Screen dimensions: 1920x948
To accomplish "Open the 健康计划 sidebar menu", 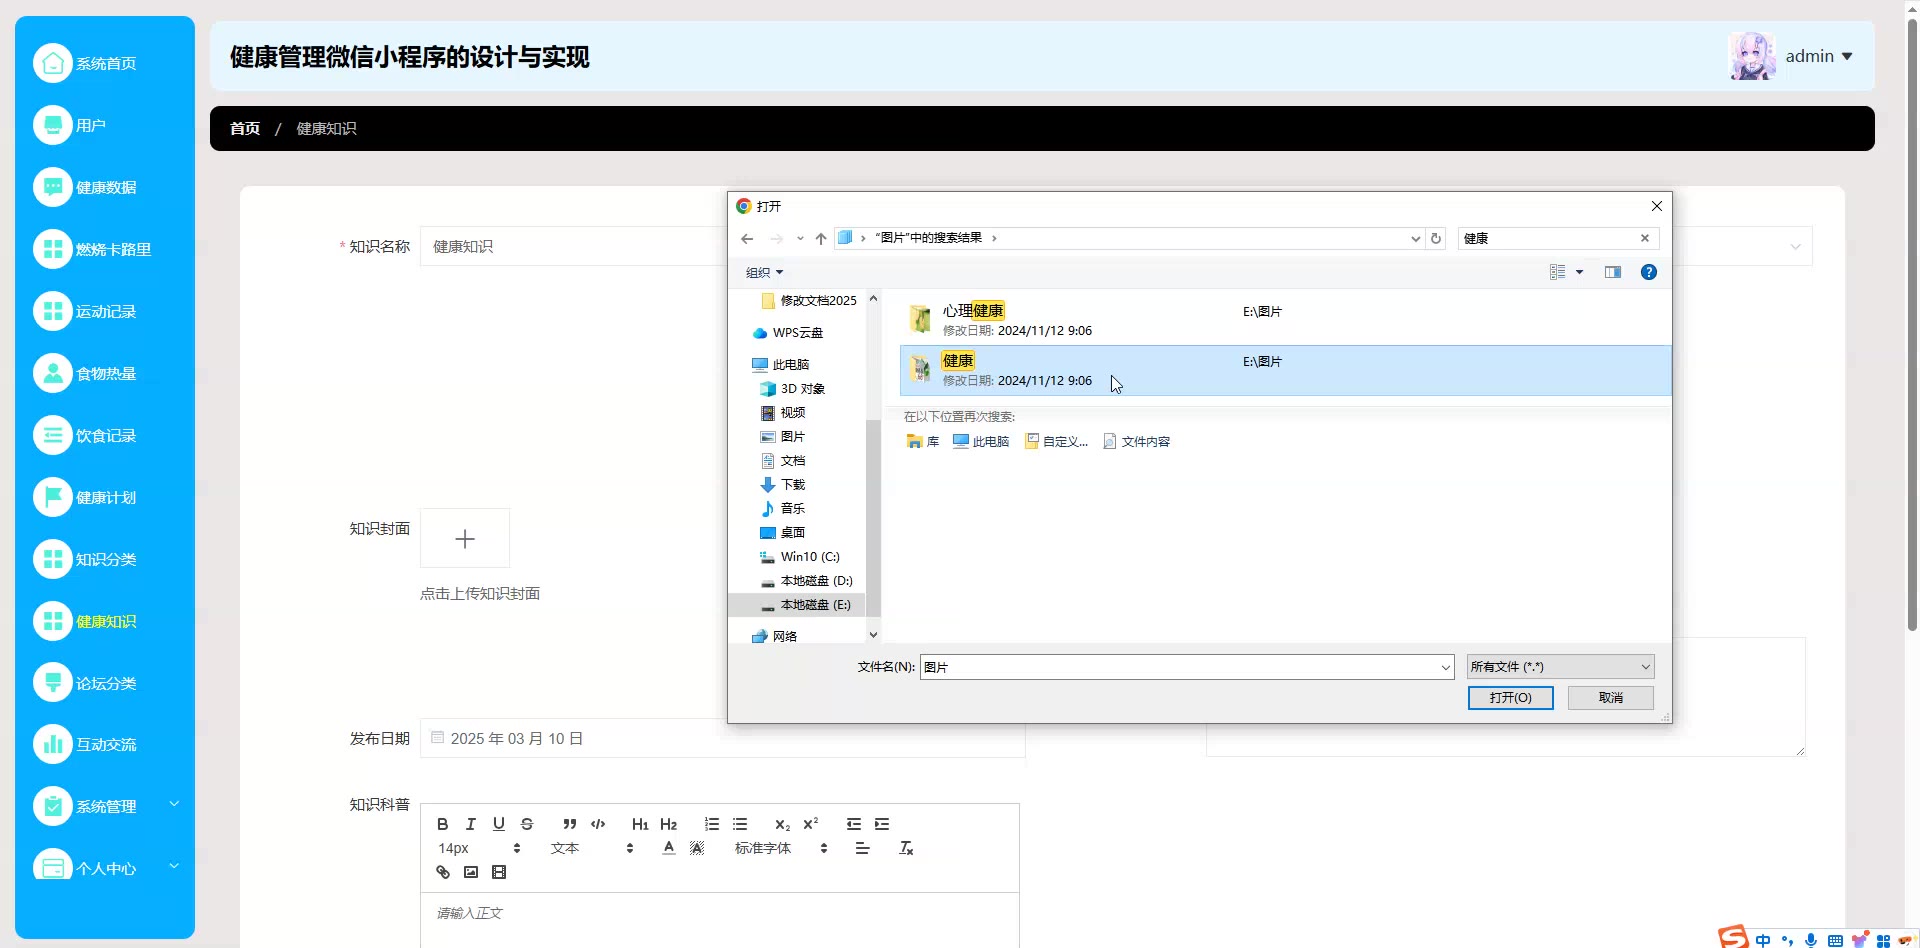I will 105,497.
